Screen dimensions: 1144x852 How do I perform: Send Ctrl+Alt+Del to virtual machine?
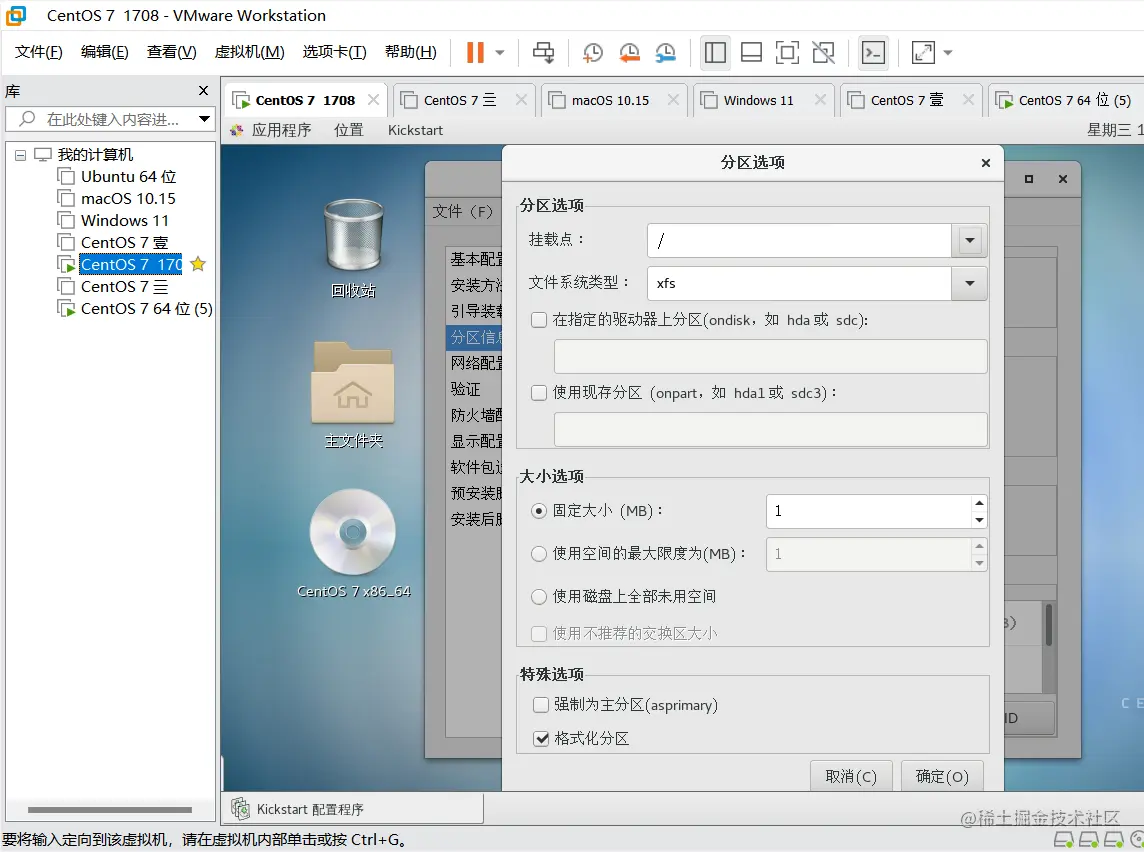click(x=543, y=53)
